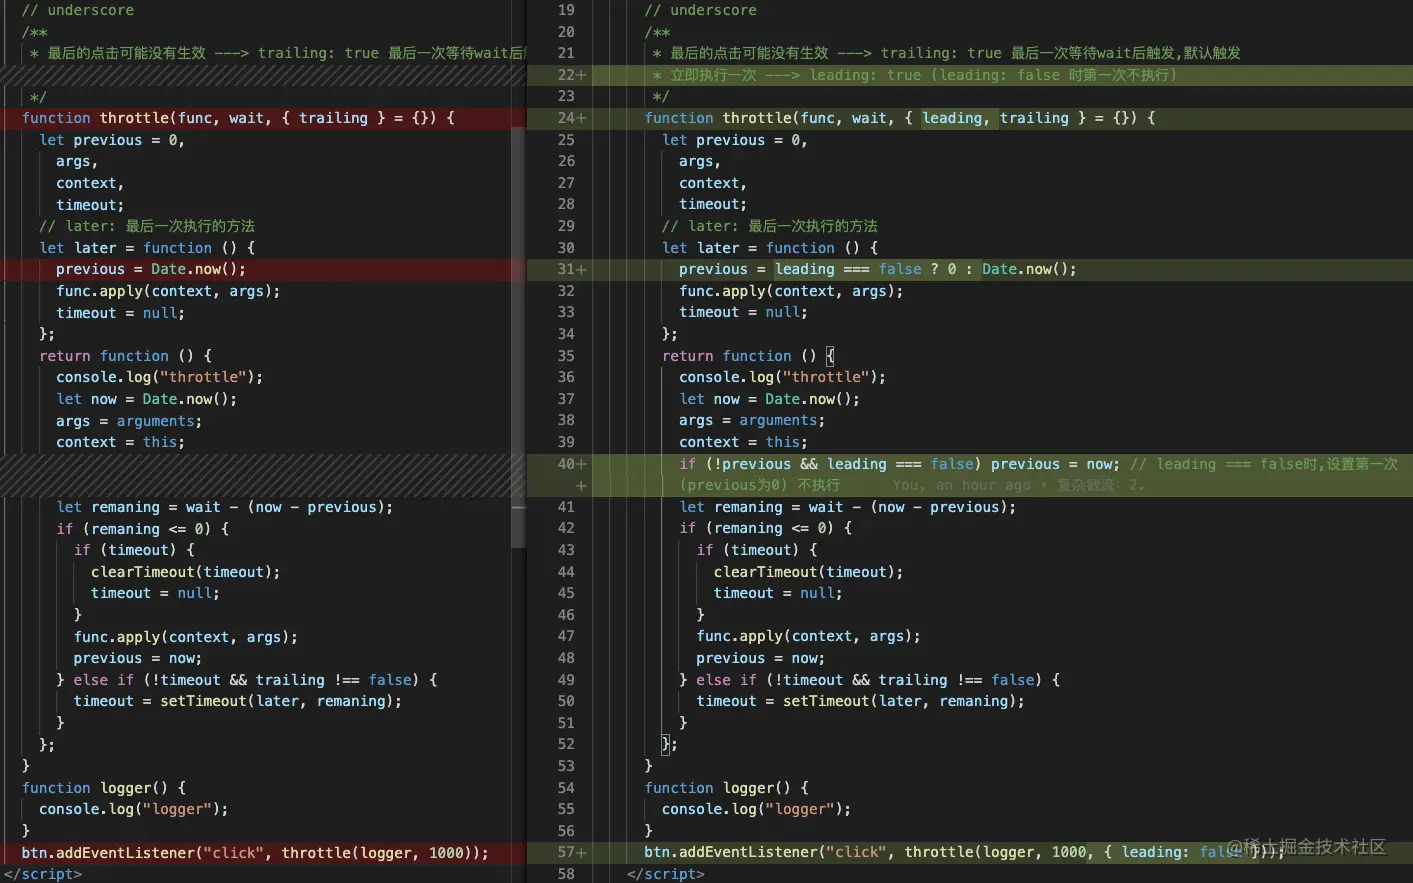Click "let now = Date.now();" on line 37
This screenshot has height=883, width=1413.
point(770,399)
